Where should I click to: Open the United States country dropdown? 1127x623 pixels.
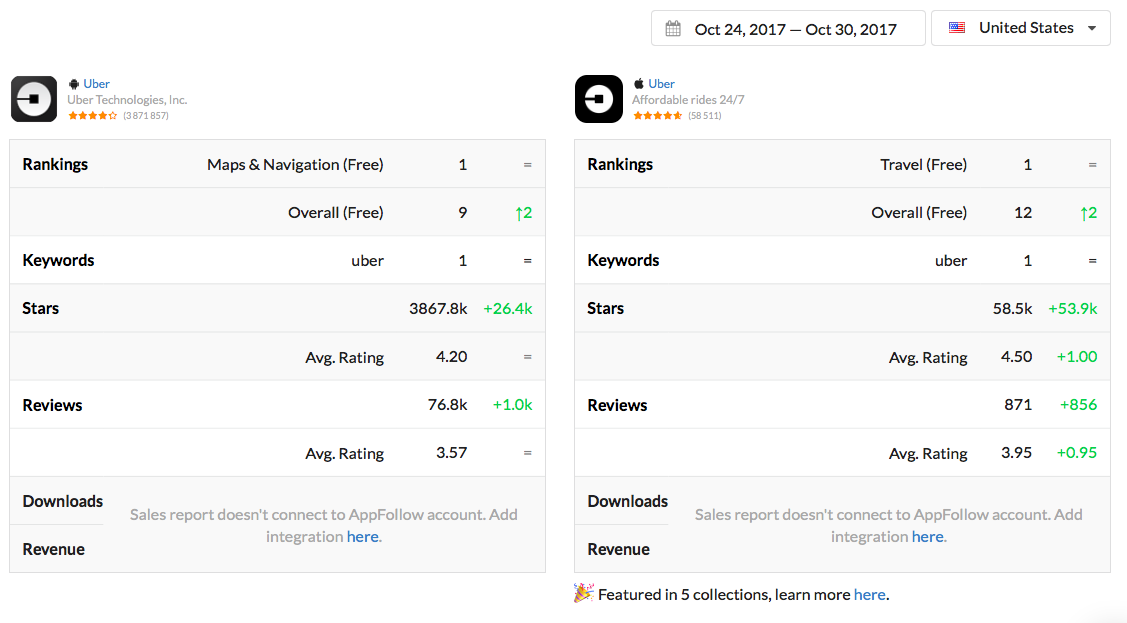coord(1020,28)
